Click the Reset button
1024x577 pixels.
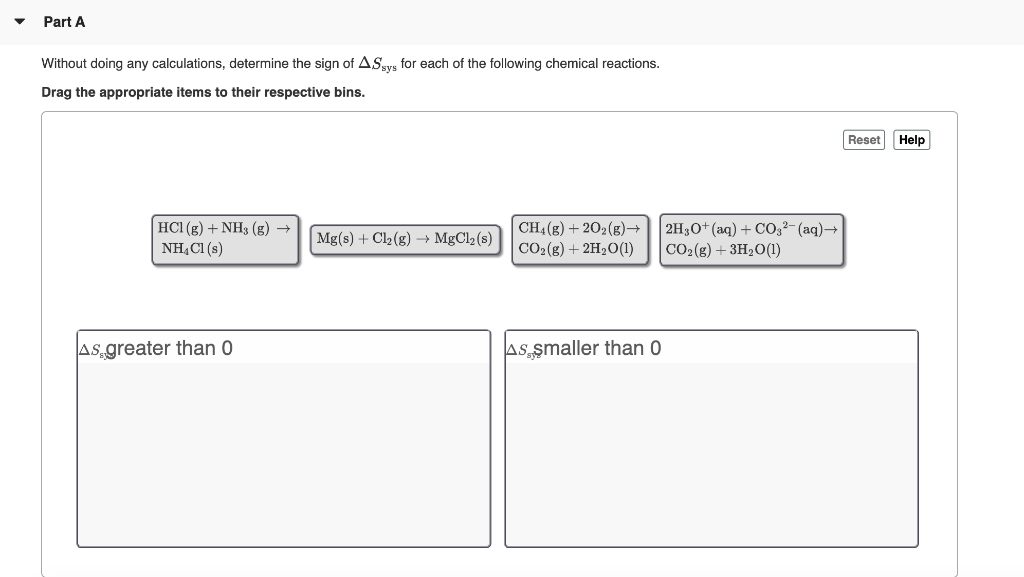[863, 139]
